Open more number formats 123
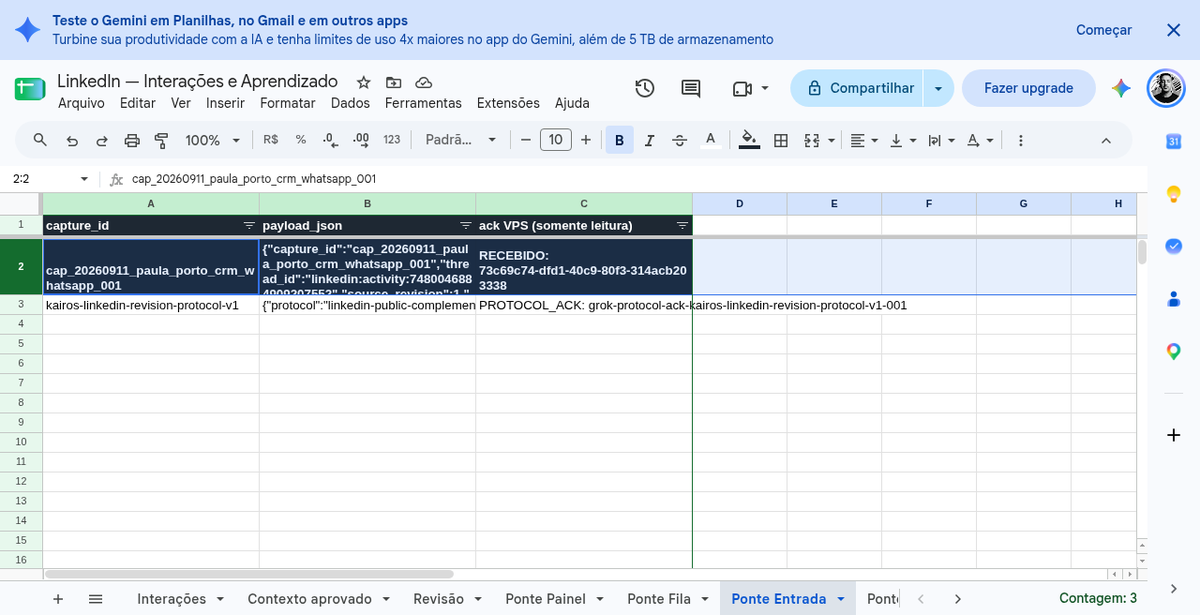 pos(392,140)
